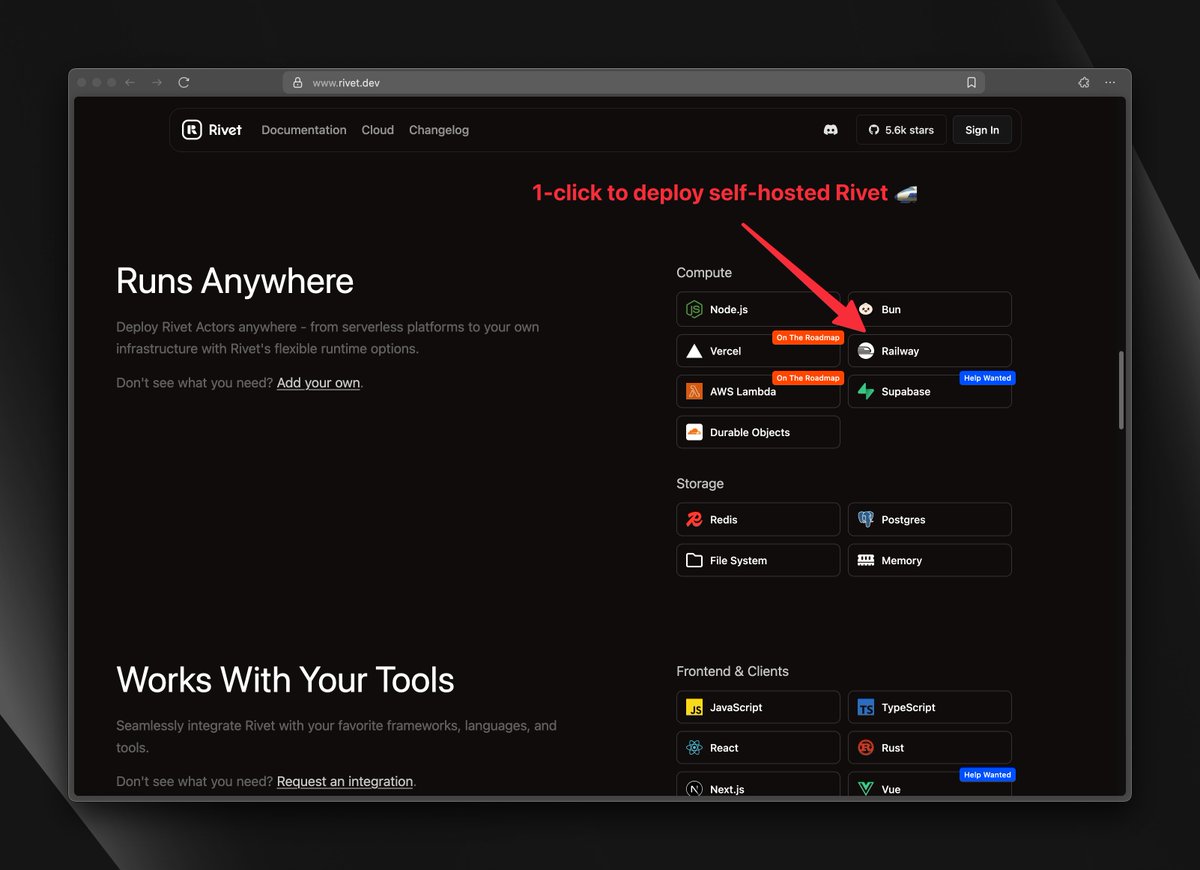Click the 'Storage' section label

click(x=700, y=484)
